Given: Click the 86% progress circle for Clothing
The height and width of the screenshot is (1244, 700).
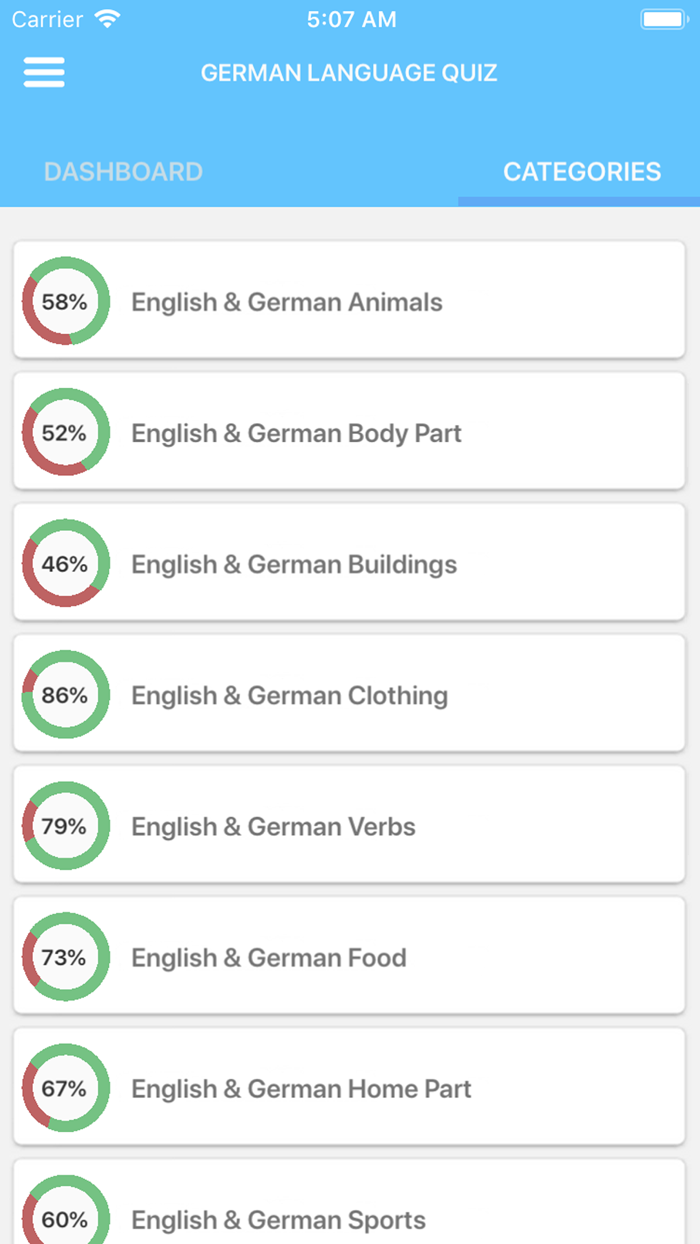Looking at the screenshot, I should tap(64, 694).
